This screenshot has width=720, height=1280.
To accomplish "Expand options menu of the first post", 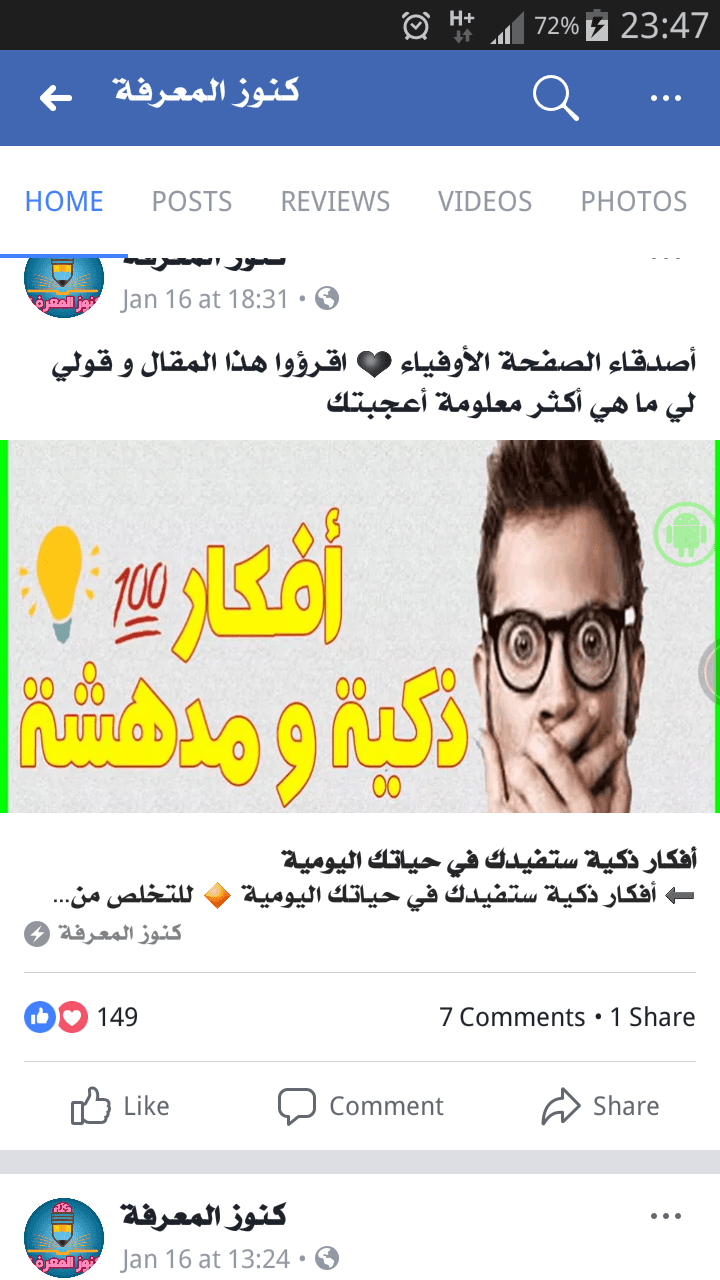I will click(x=665, y=257).
